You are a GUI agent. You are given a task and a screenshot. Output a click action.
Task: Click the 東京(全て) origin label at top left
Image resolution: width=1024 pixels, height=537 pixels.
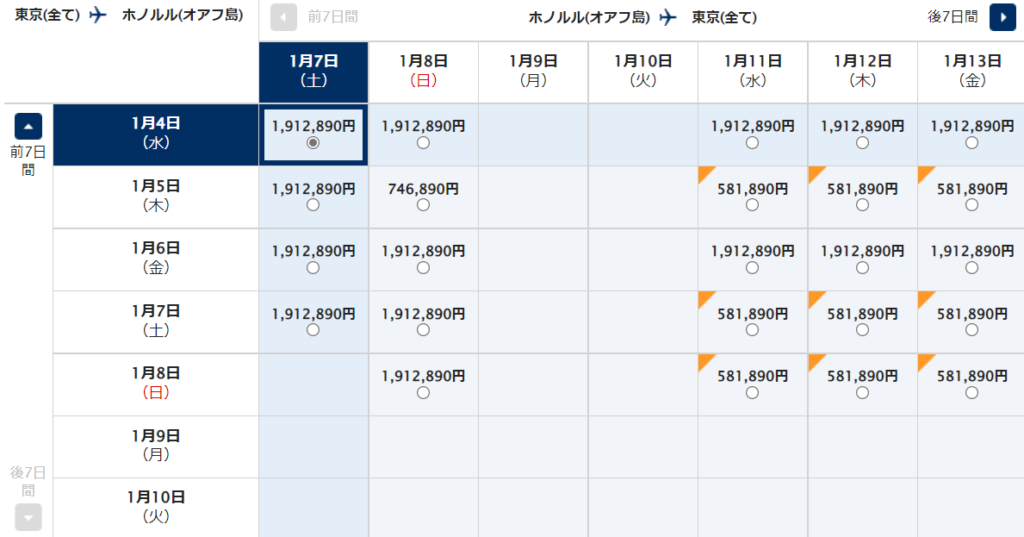[47, 14]
